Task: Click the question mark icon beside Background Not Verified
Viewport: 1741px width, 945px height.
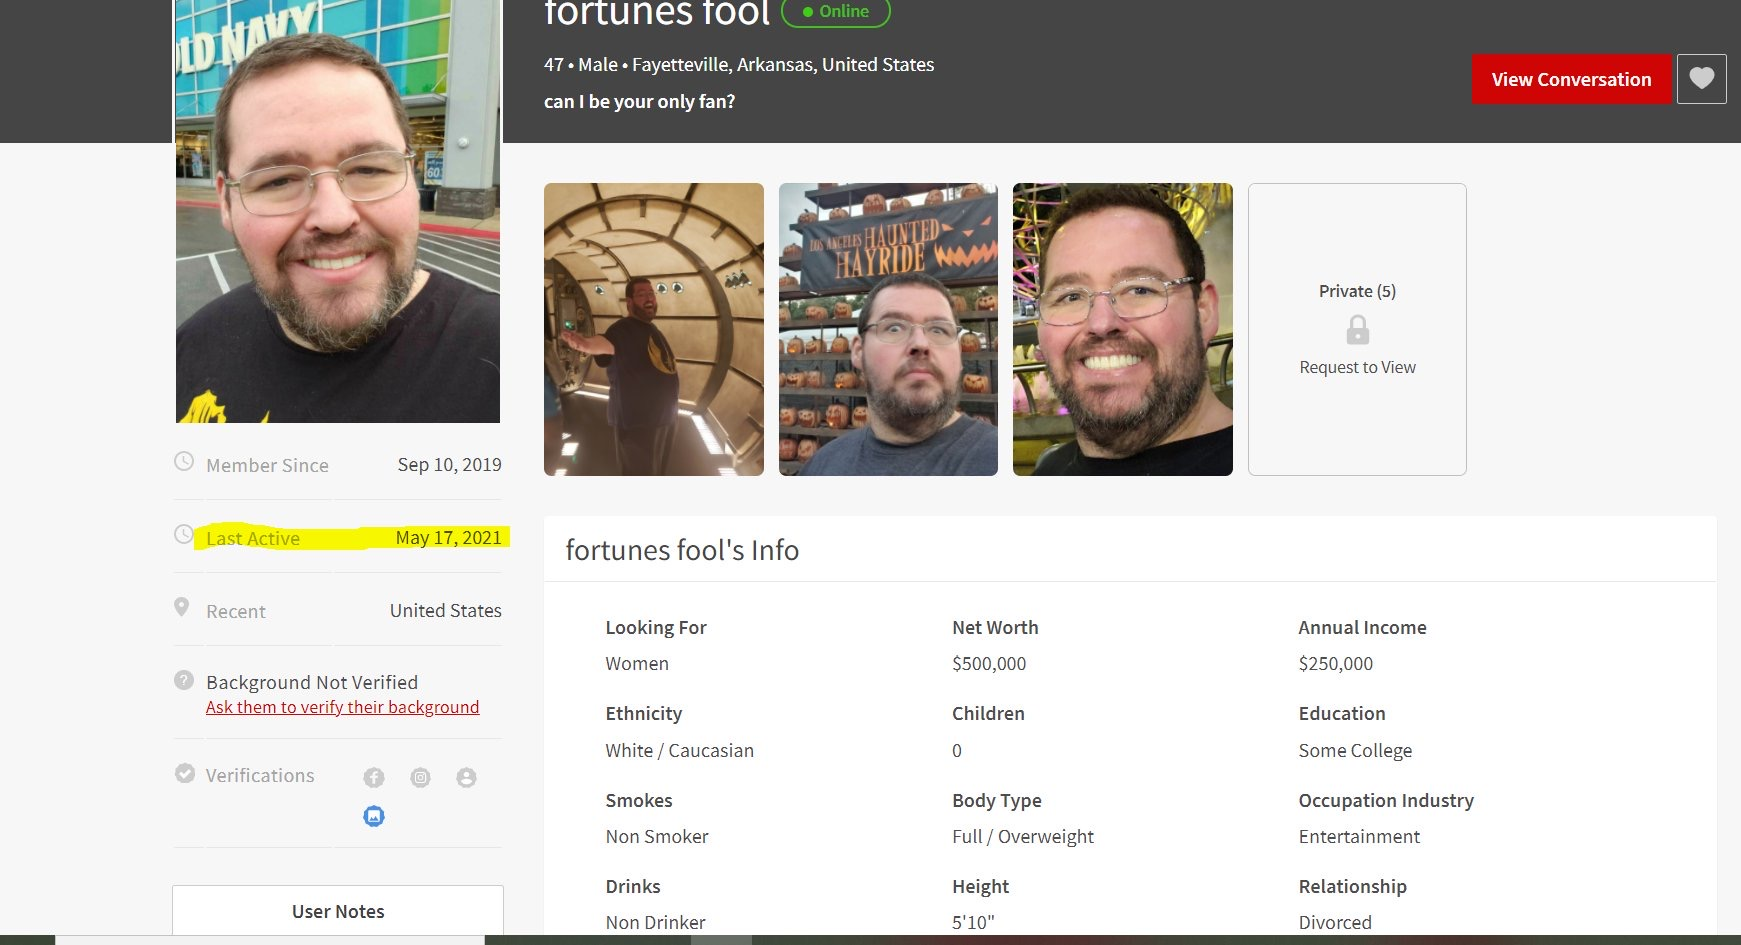Action: (184, 680)
